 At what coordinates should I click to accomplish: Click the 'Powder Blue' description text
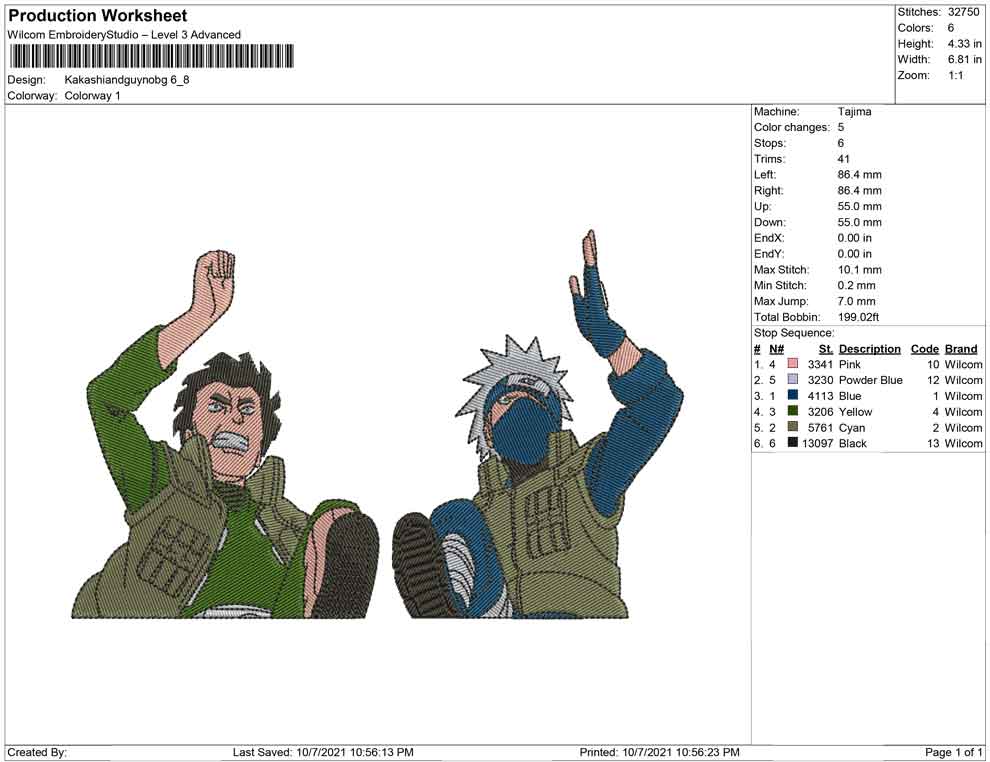click(870, 380)
